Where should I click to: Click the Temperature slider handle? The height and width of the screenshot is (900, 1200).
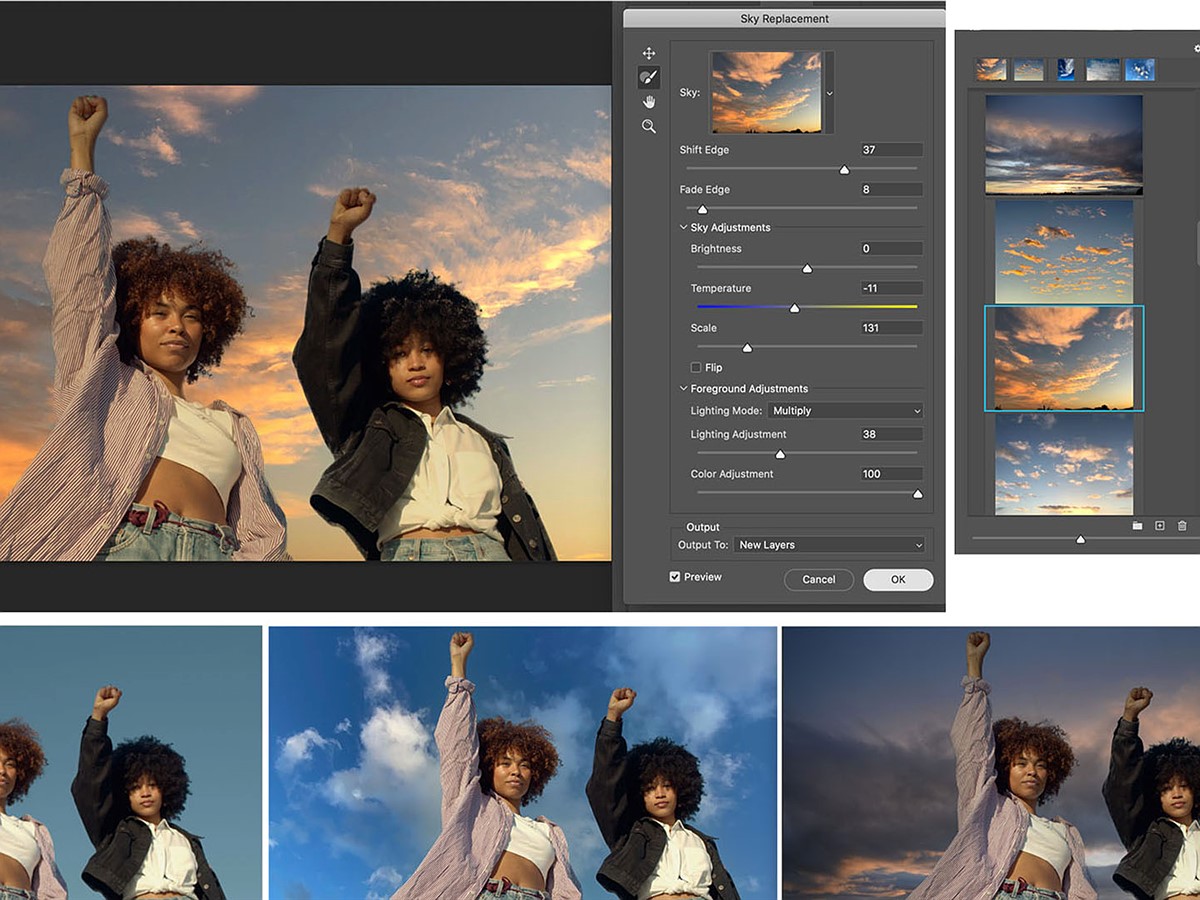(795, 308)
